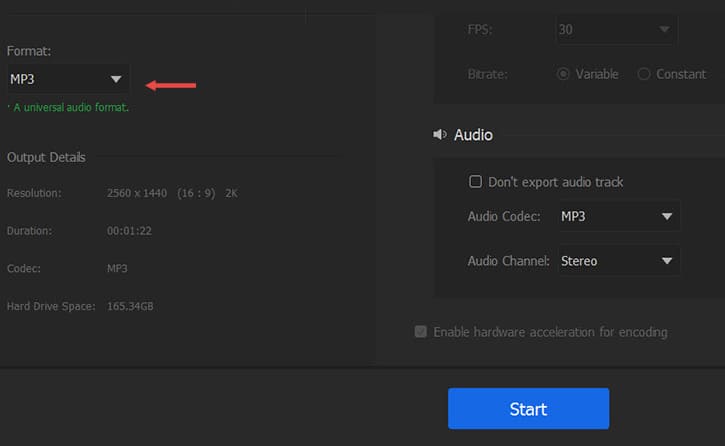This screenshot has width=725, height=446.
Task: Open the FPS dropdown showing 30
Action: coord(616,30)
